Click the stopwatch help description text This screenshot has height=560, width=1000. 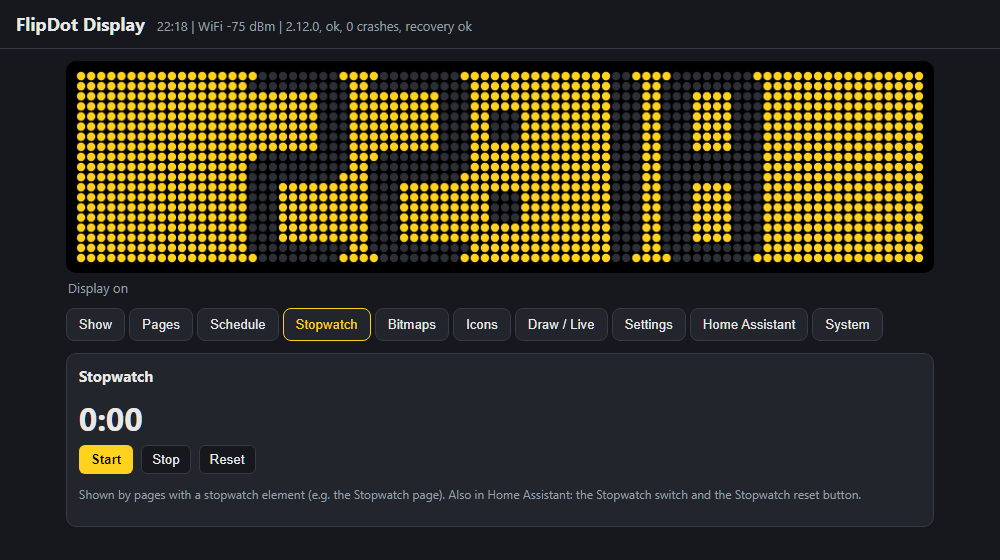[x=469, y=495]
